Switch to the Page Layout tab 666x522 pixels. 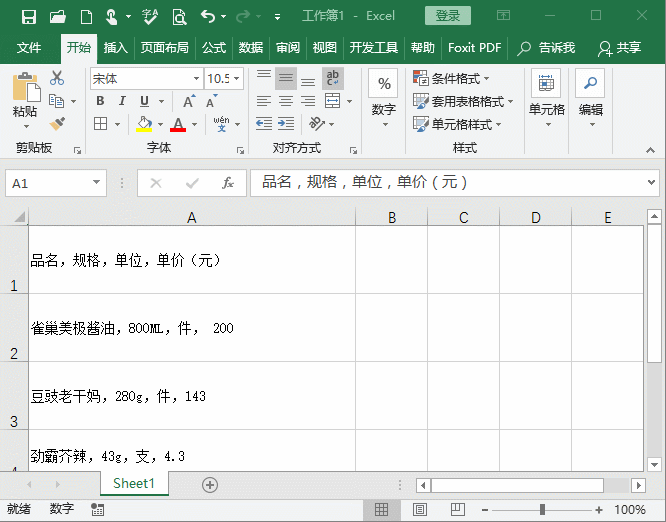(x=164, y=48)
